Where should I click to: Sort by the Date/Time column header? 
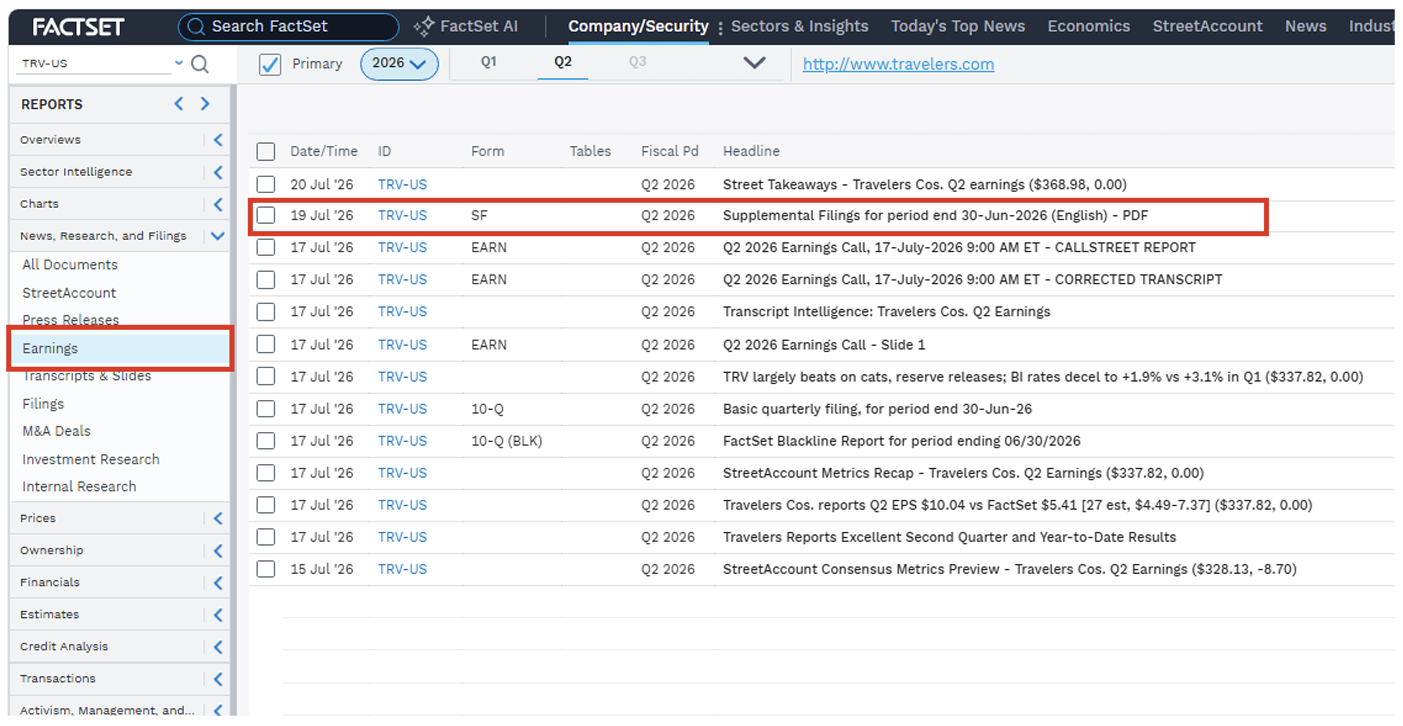(x=324, y=151)
